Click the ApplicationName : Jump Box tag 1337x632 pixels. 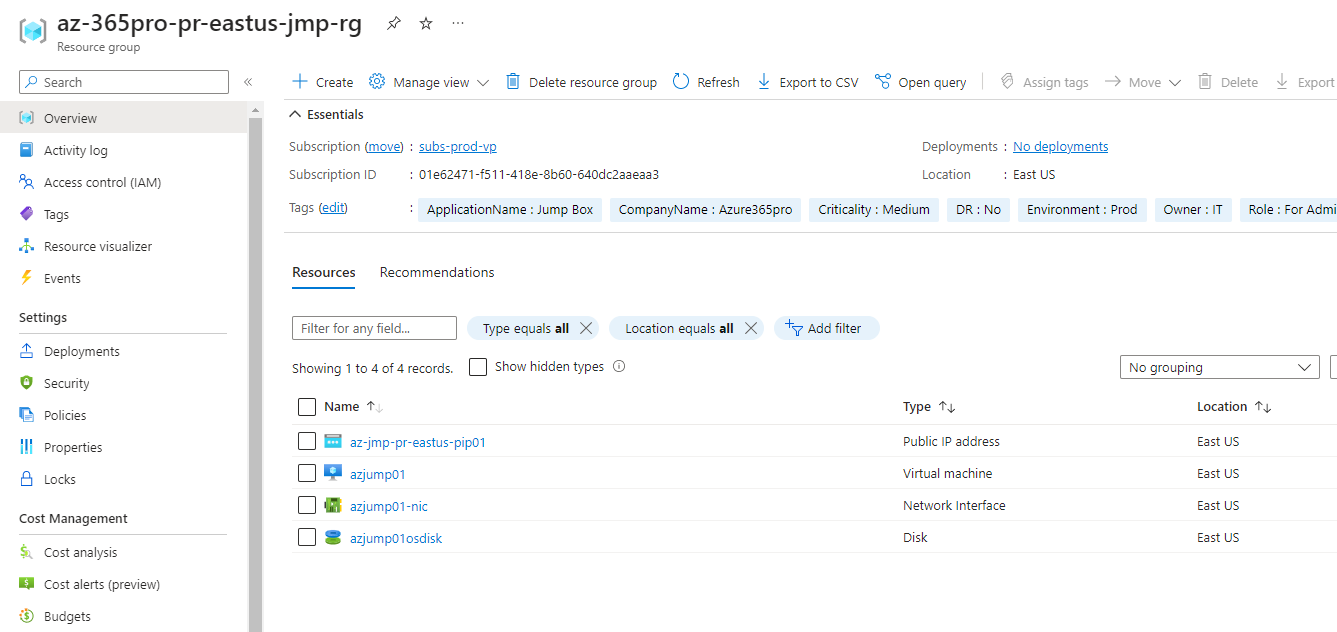pyautogui.click(x=510, y=210)
